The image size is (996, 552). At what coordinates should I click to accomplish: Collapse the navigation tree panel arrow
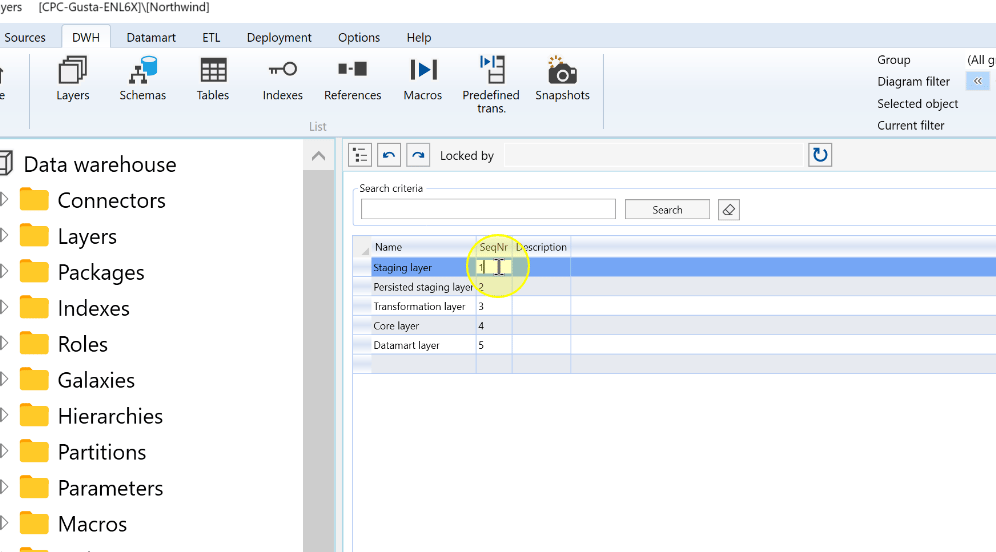pos(319,156)
